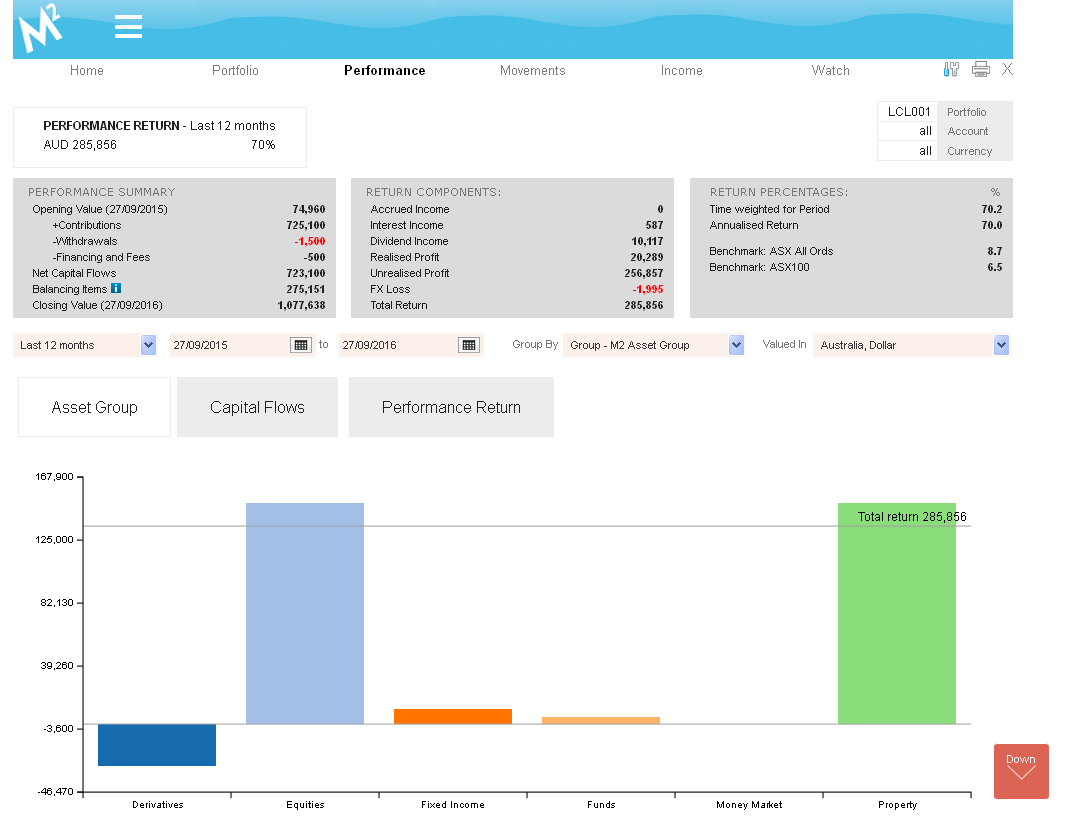Screen dimensions: 1068x824
Task: Open the tools settings icon
Action: pyautogui.click(x=951, y=69)
